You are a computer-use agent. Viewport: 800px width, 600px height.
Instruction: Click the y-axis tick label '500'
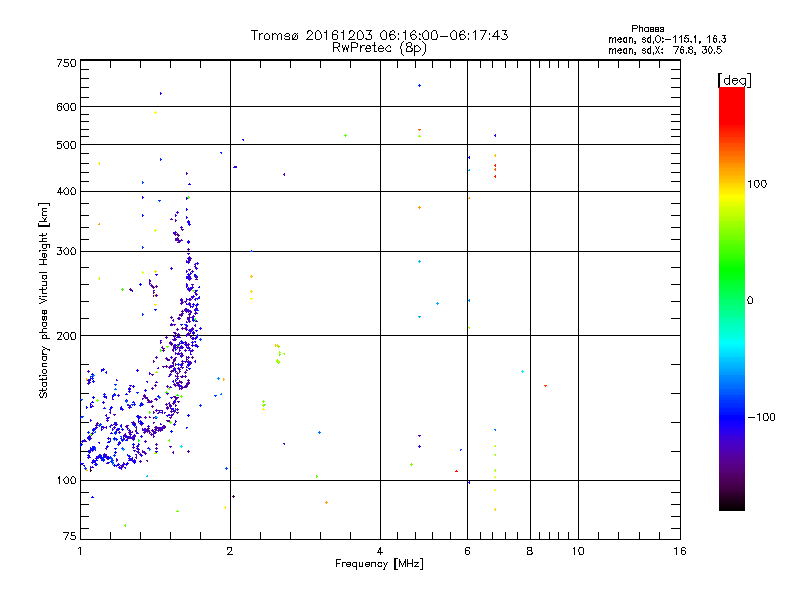tap(66, 145)
